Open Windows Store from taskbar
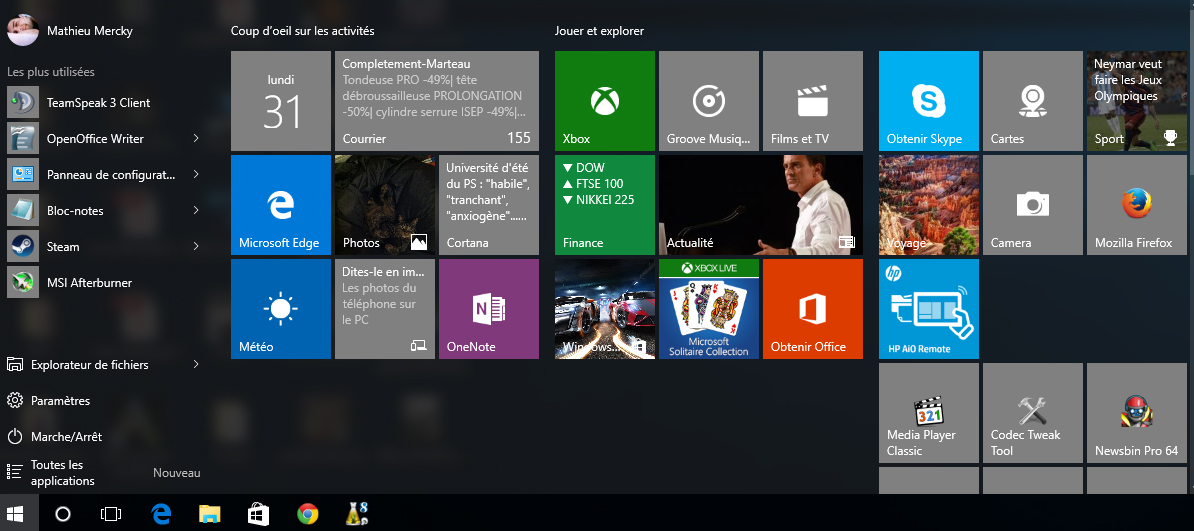The image size is (1194, 531). pyautogui.click(x=259, y=514)
